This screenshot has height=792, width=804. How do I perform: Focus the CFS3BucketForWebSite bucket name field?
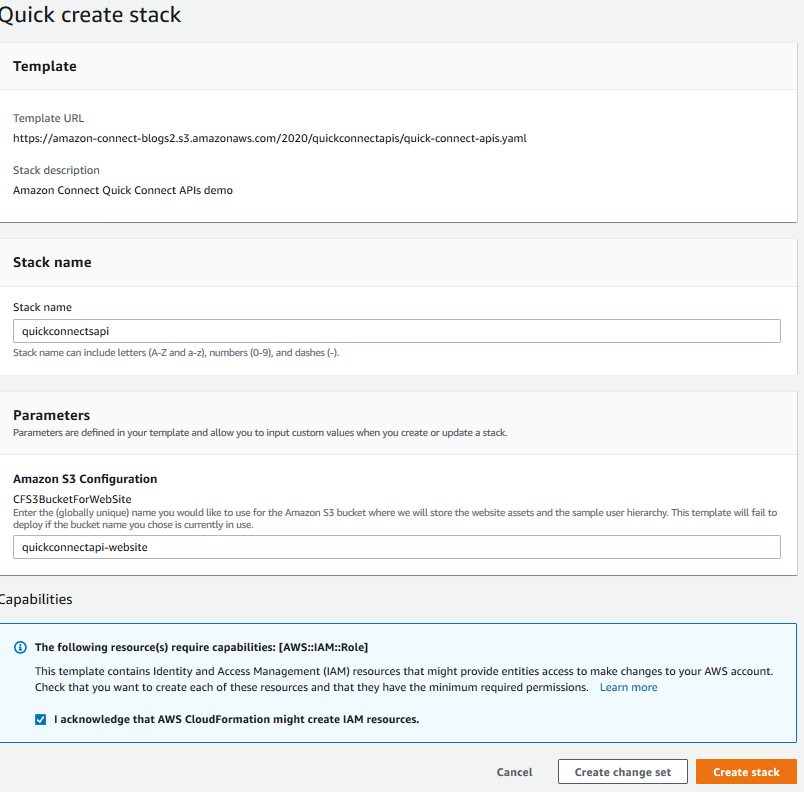click(397, 547)
